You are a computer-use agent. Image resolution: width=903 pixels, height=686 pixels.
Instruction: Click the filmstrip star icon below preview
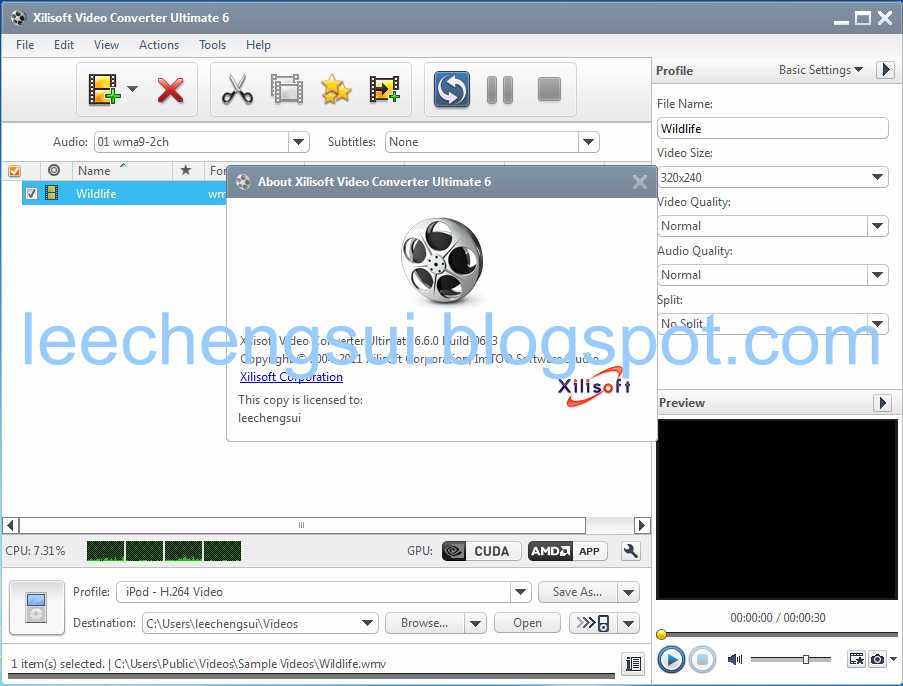tap(856, 658)
